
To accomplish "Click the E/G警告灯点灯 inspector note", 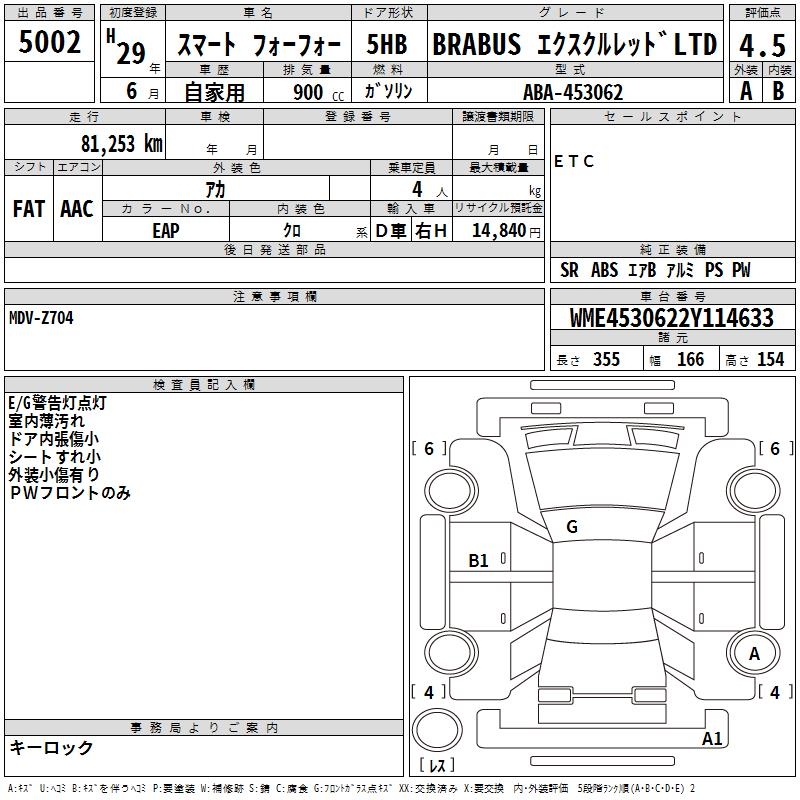I will (x=57, y=403).
